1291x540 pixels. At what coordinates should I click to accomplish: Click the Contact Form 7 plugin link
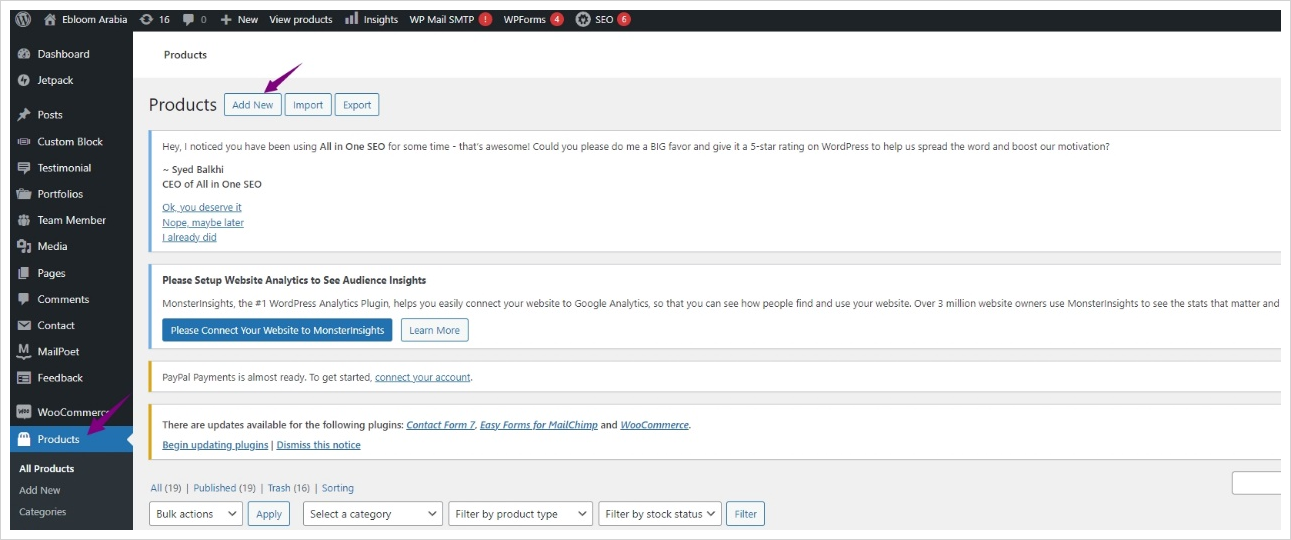pyautogui.click(x=441, y=425)
